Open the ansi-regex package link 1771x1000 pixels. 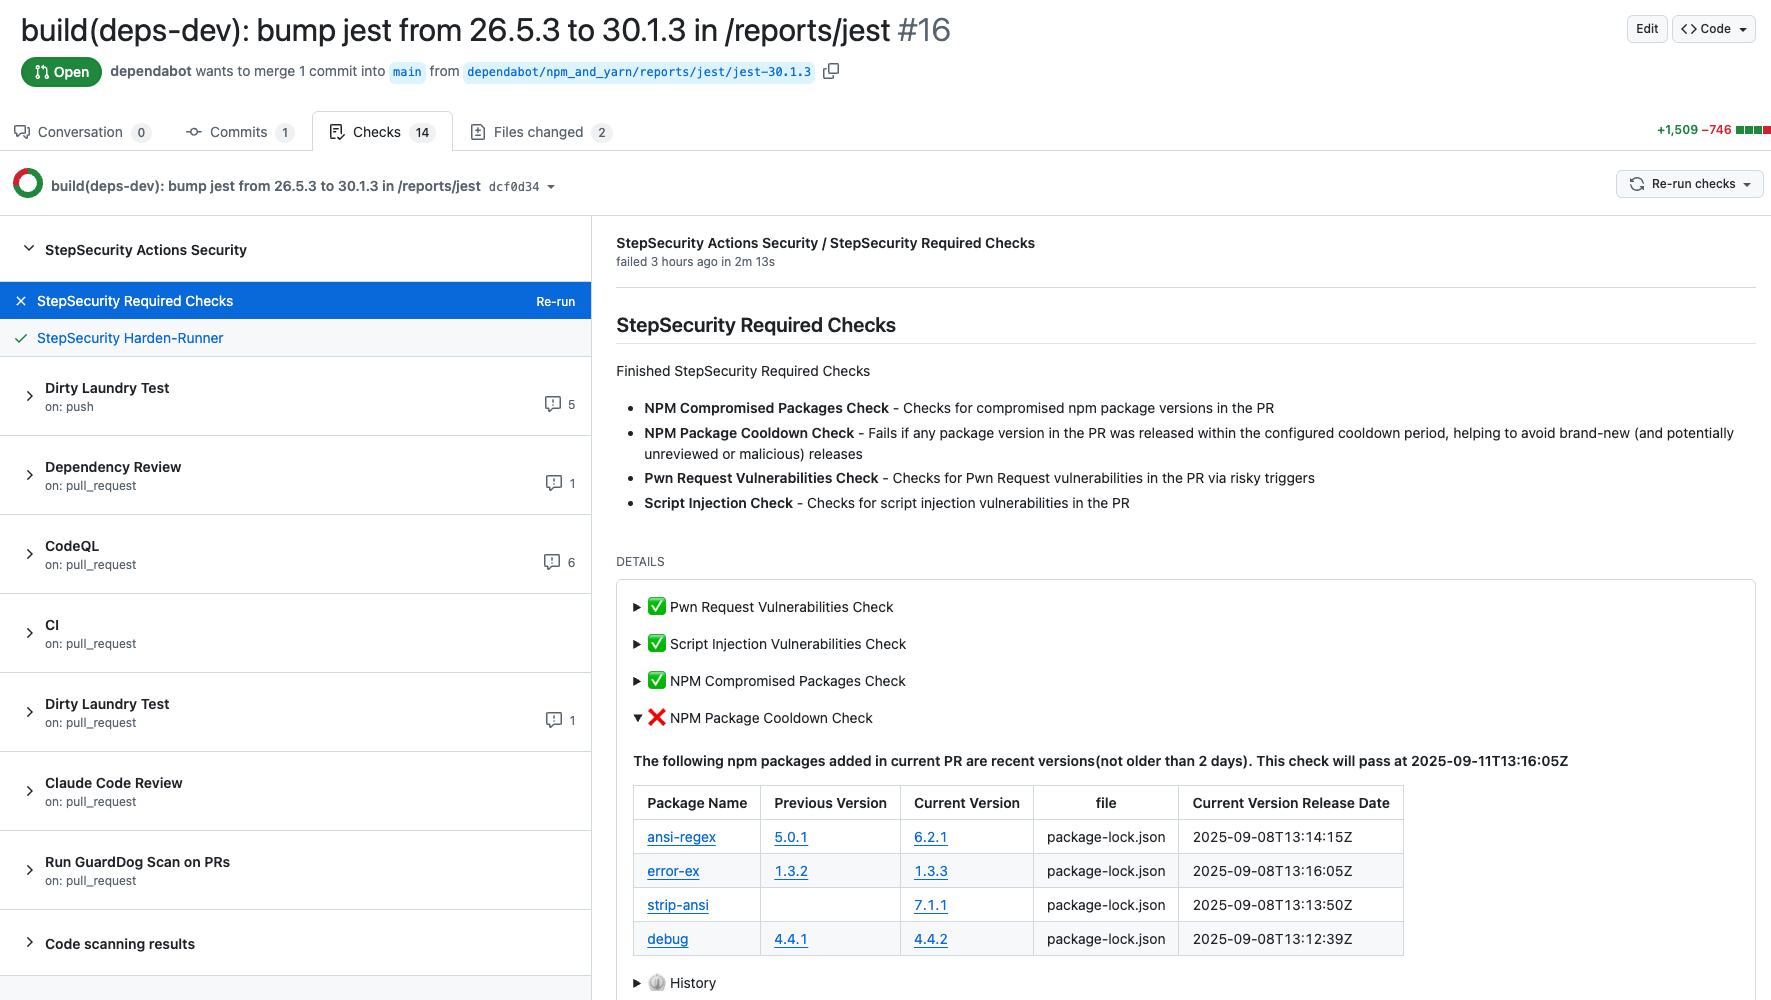click(681, 837)
